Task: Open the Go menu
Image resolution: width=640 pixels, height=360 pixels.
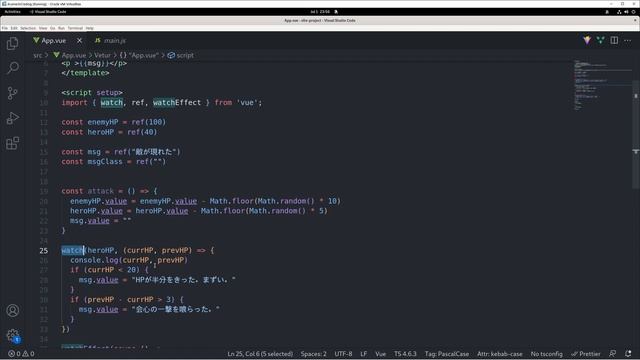Action: pos(53,28)
